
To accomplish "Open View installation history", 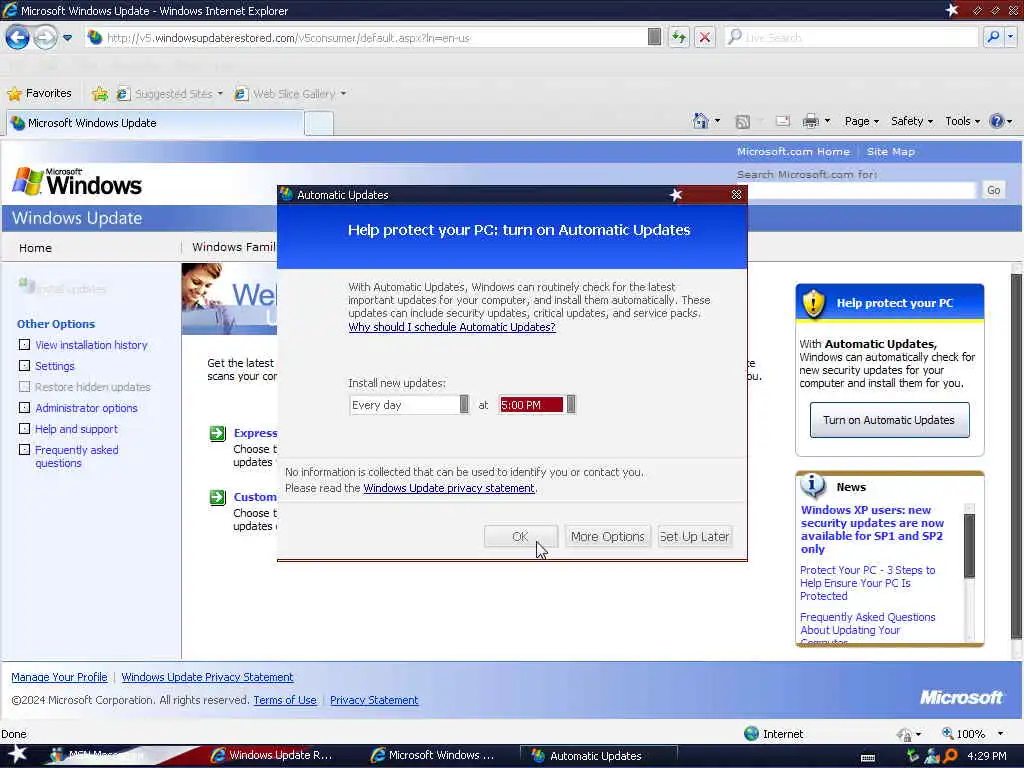I will [91, 345].
